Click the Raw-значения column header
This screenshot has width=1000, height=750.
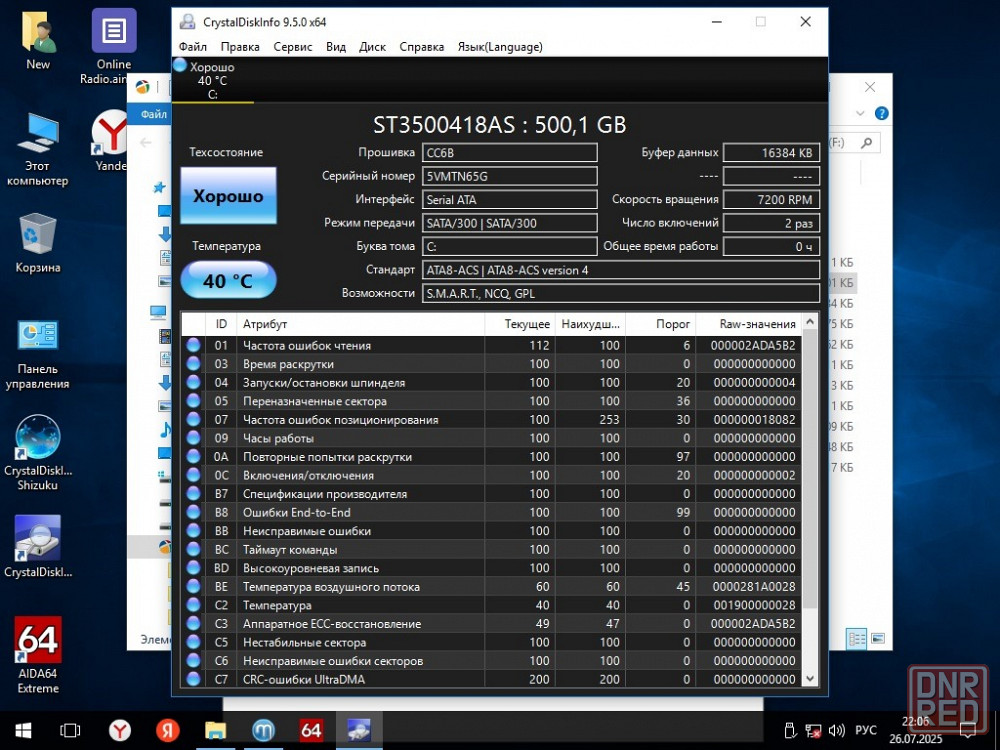[749, 324]
